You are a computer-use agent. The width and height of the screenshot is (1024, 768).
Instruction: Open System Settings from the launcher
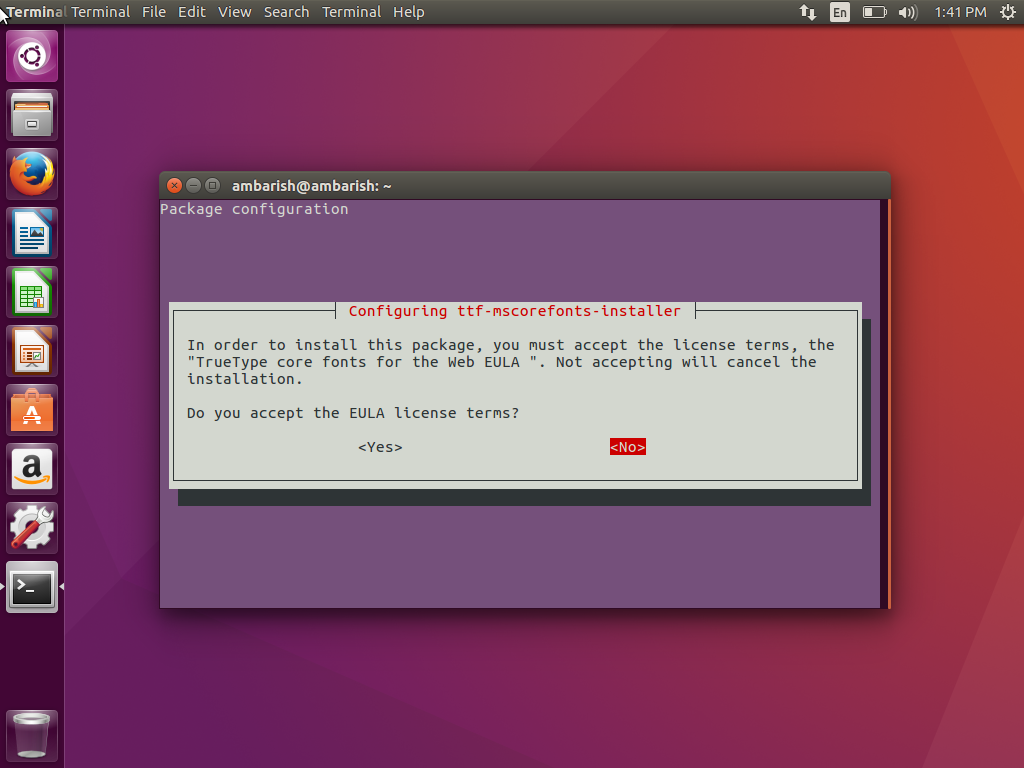coord(31,527)
